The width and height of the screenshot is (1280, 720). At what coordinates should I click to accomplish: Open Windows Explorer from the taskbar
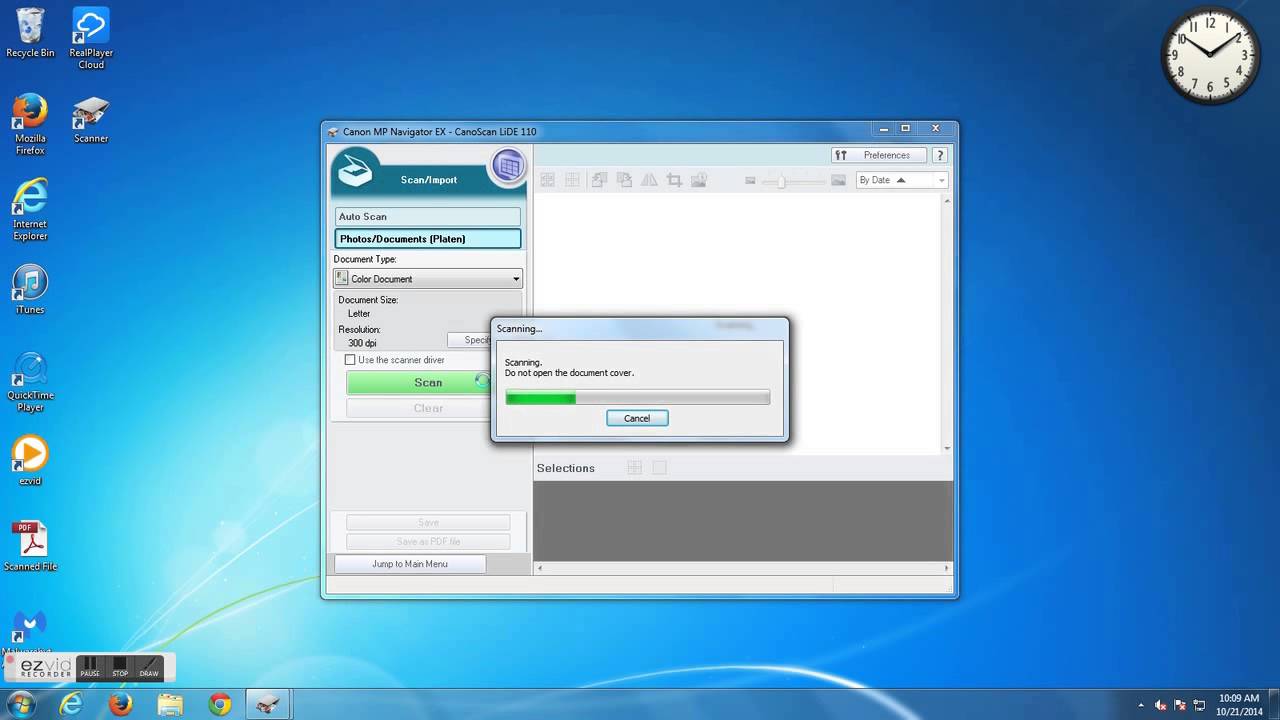coord(170,704)
